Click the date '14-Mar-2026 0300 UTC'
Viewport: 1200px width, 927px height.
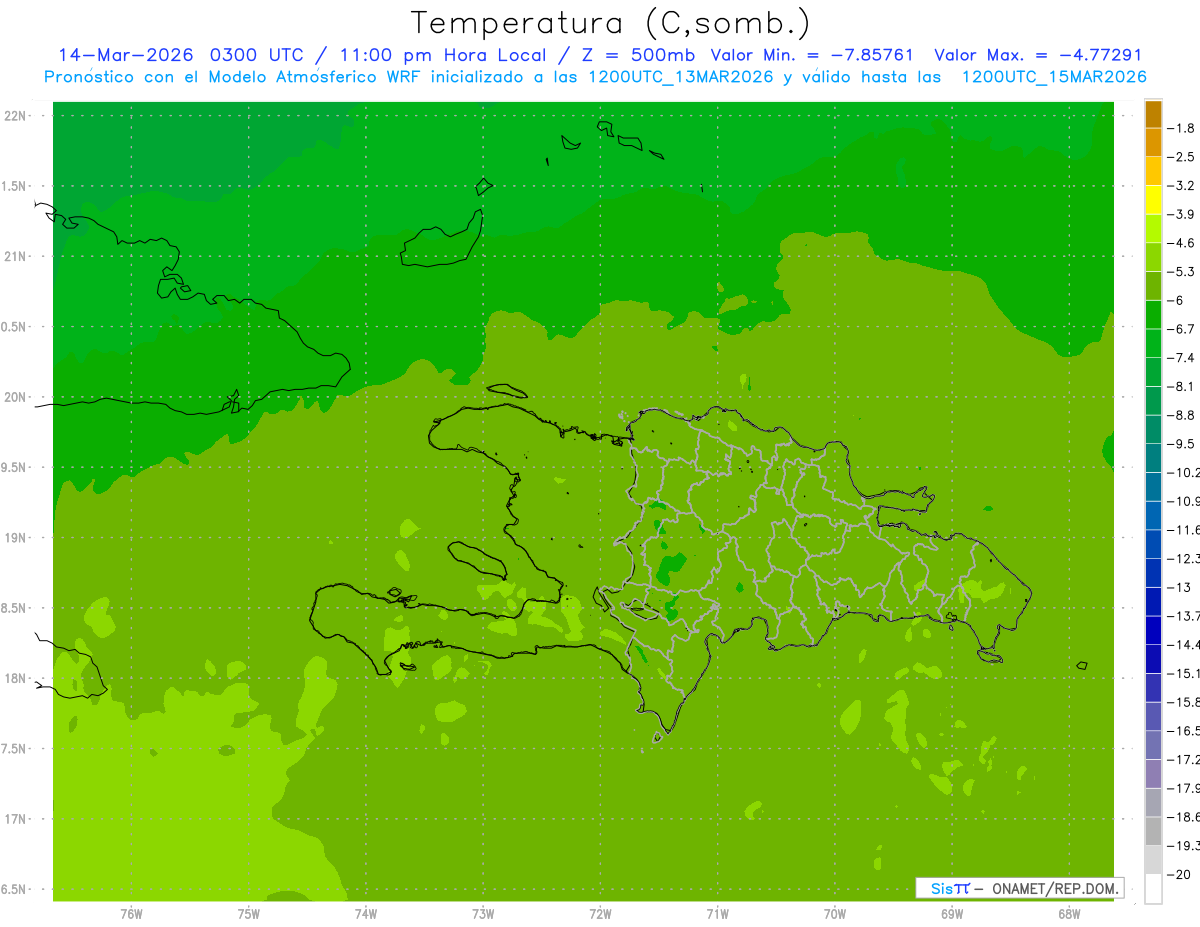tap(180, 55)
